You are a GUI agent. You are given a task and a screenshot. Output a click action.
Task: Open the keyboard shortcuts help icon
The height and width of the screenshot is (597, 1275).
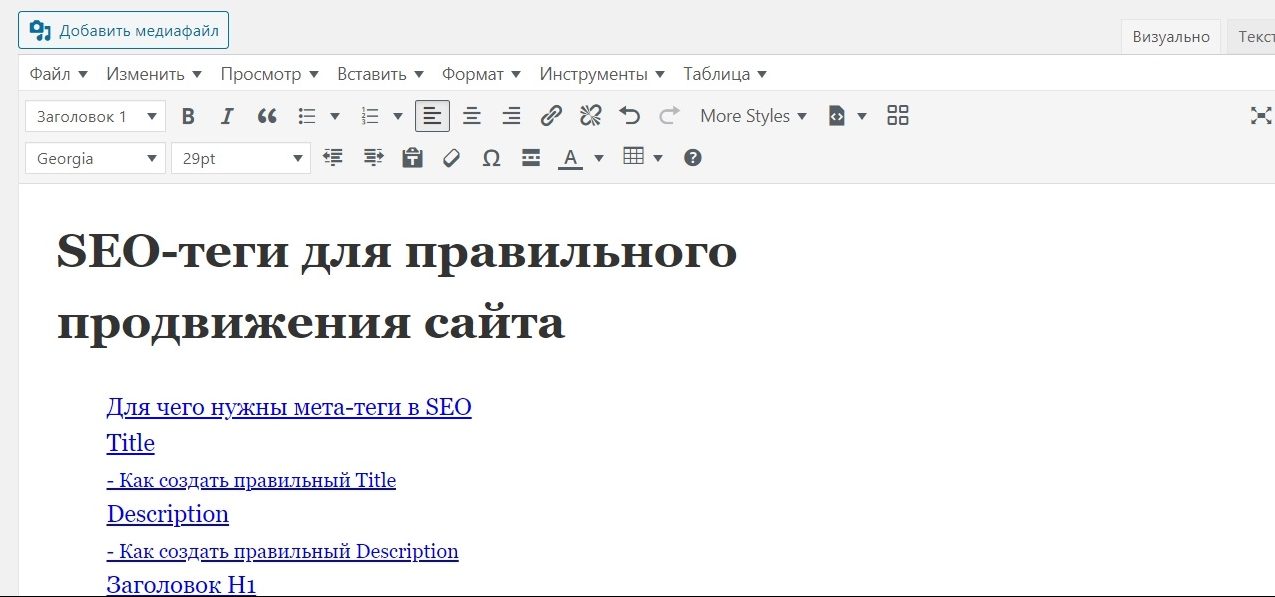click(692, 158)
